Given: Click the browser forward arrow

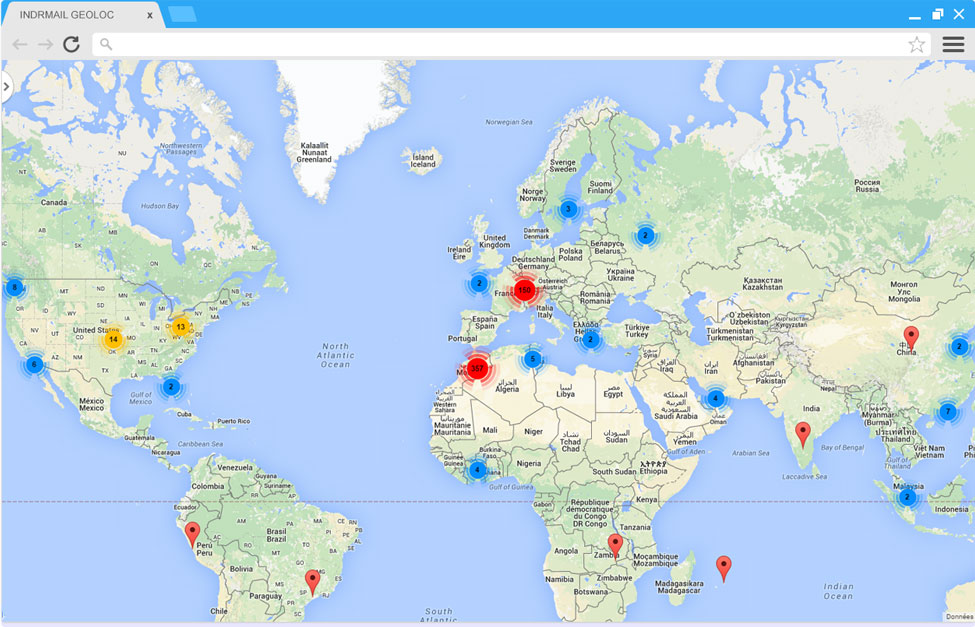Looking at the screenshot, I should pos(45,44).
